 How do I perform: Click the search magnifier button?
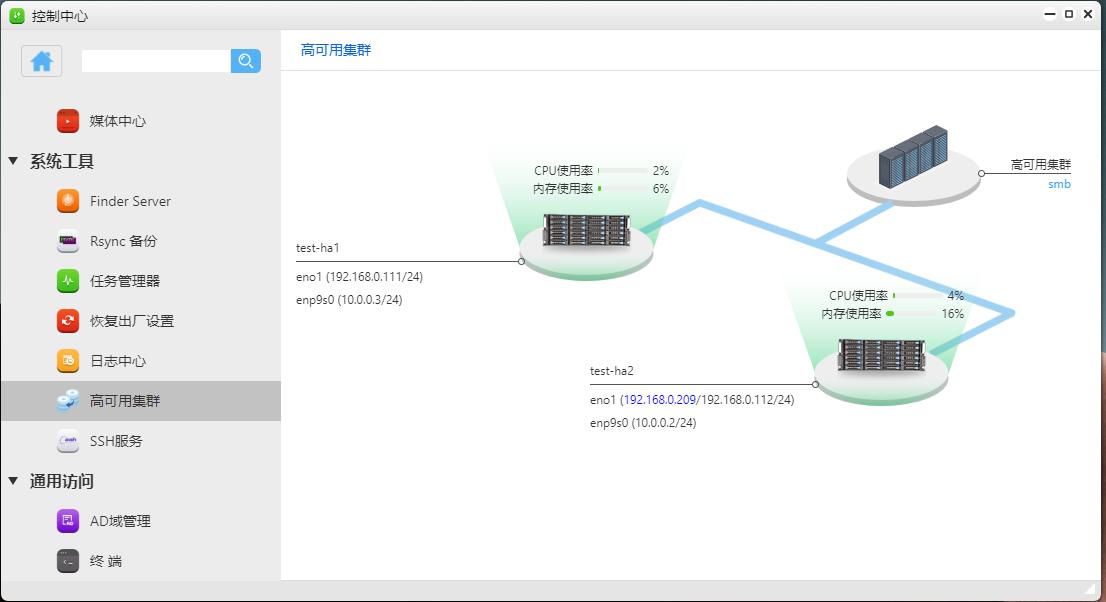[245, 61]
